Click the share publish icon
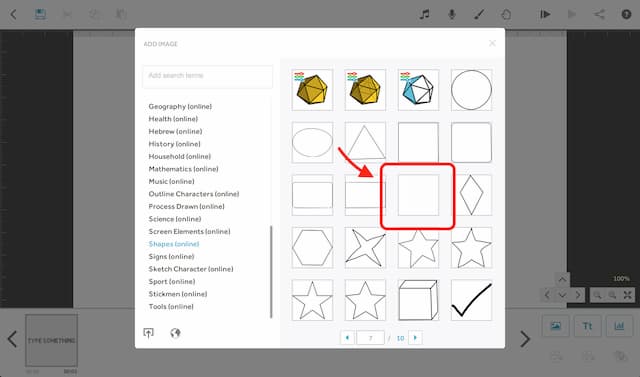The width and height of the screenshot is (640, 377). point(599,15)
